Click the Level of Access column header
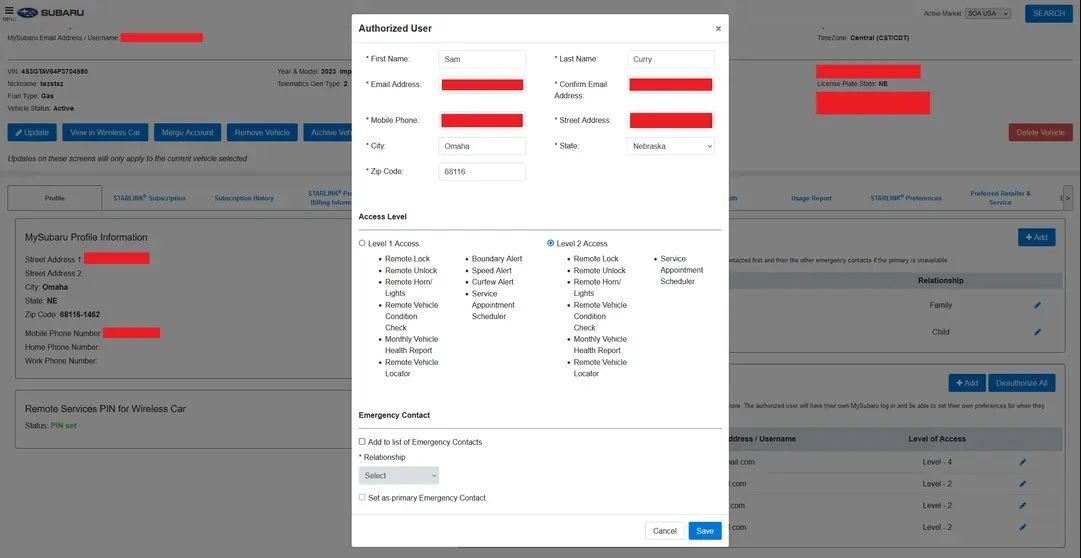 (x=937, y=439)
